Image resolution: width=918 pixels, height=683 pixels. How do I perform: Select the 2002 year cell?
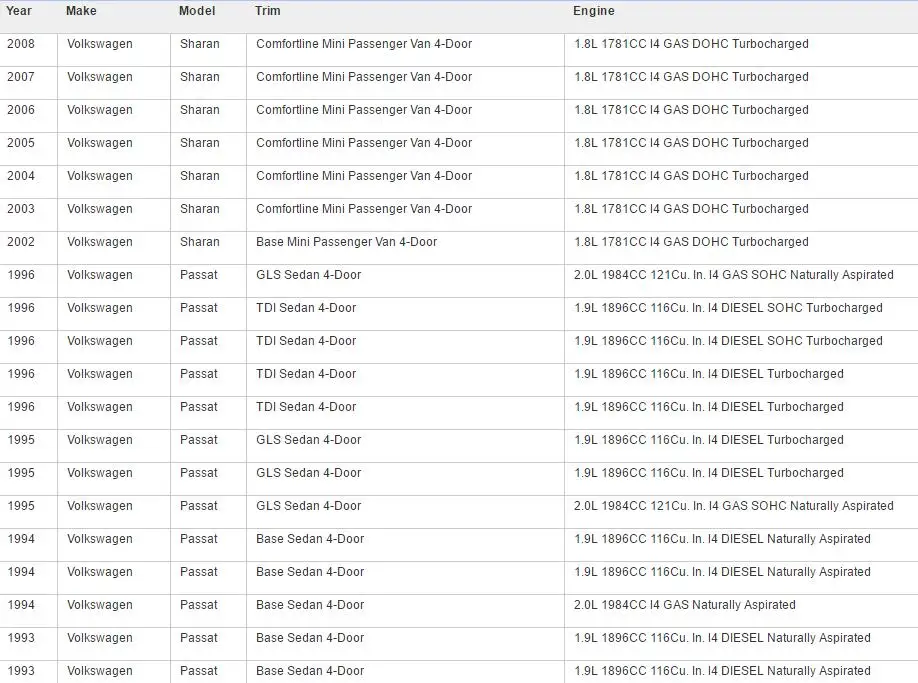point(21,242)
